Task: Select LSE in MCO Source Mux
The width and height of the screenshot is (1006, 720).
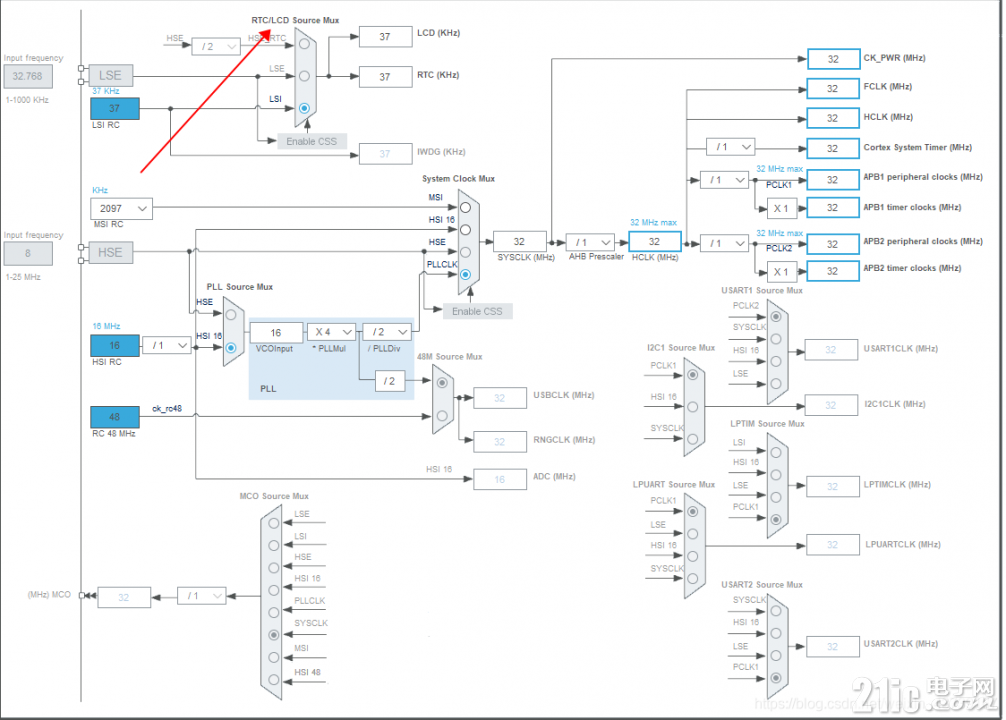Action: pyautogui.click(x=274, y=523)
